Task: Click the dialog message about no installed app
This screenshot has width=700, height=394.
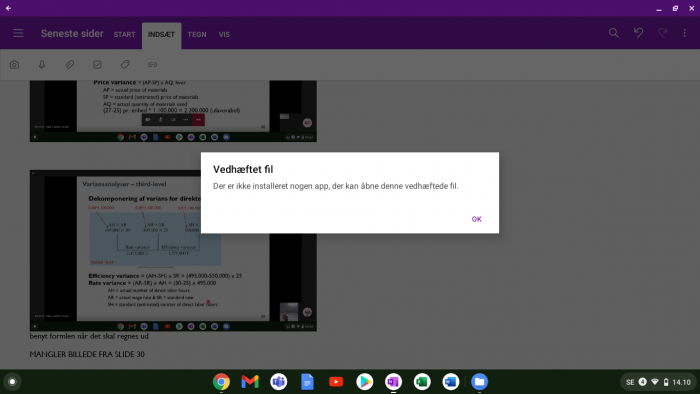Action: coord(336,186)
